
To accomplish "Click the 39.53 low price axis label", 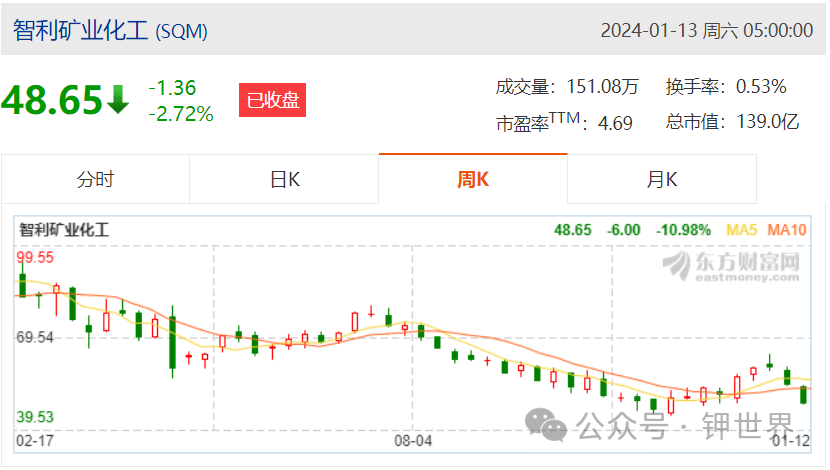I will tap(35, 417).
